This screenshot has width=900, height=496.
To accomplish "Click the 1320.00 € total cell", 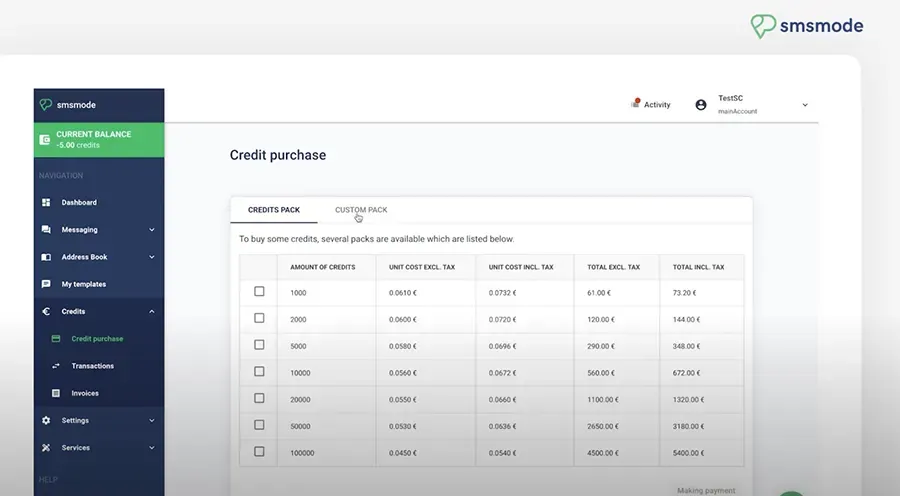I will coord(689,400).
